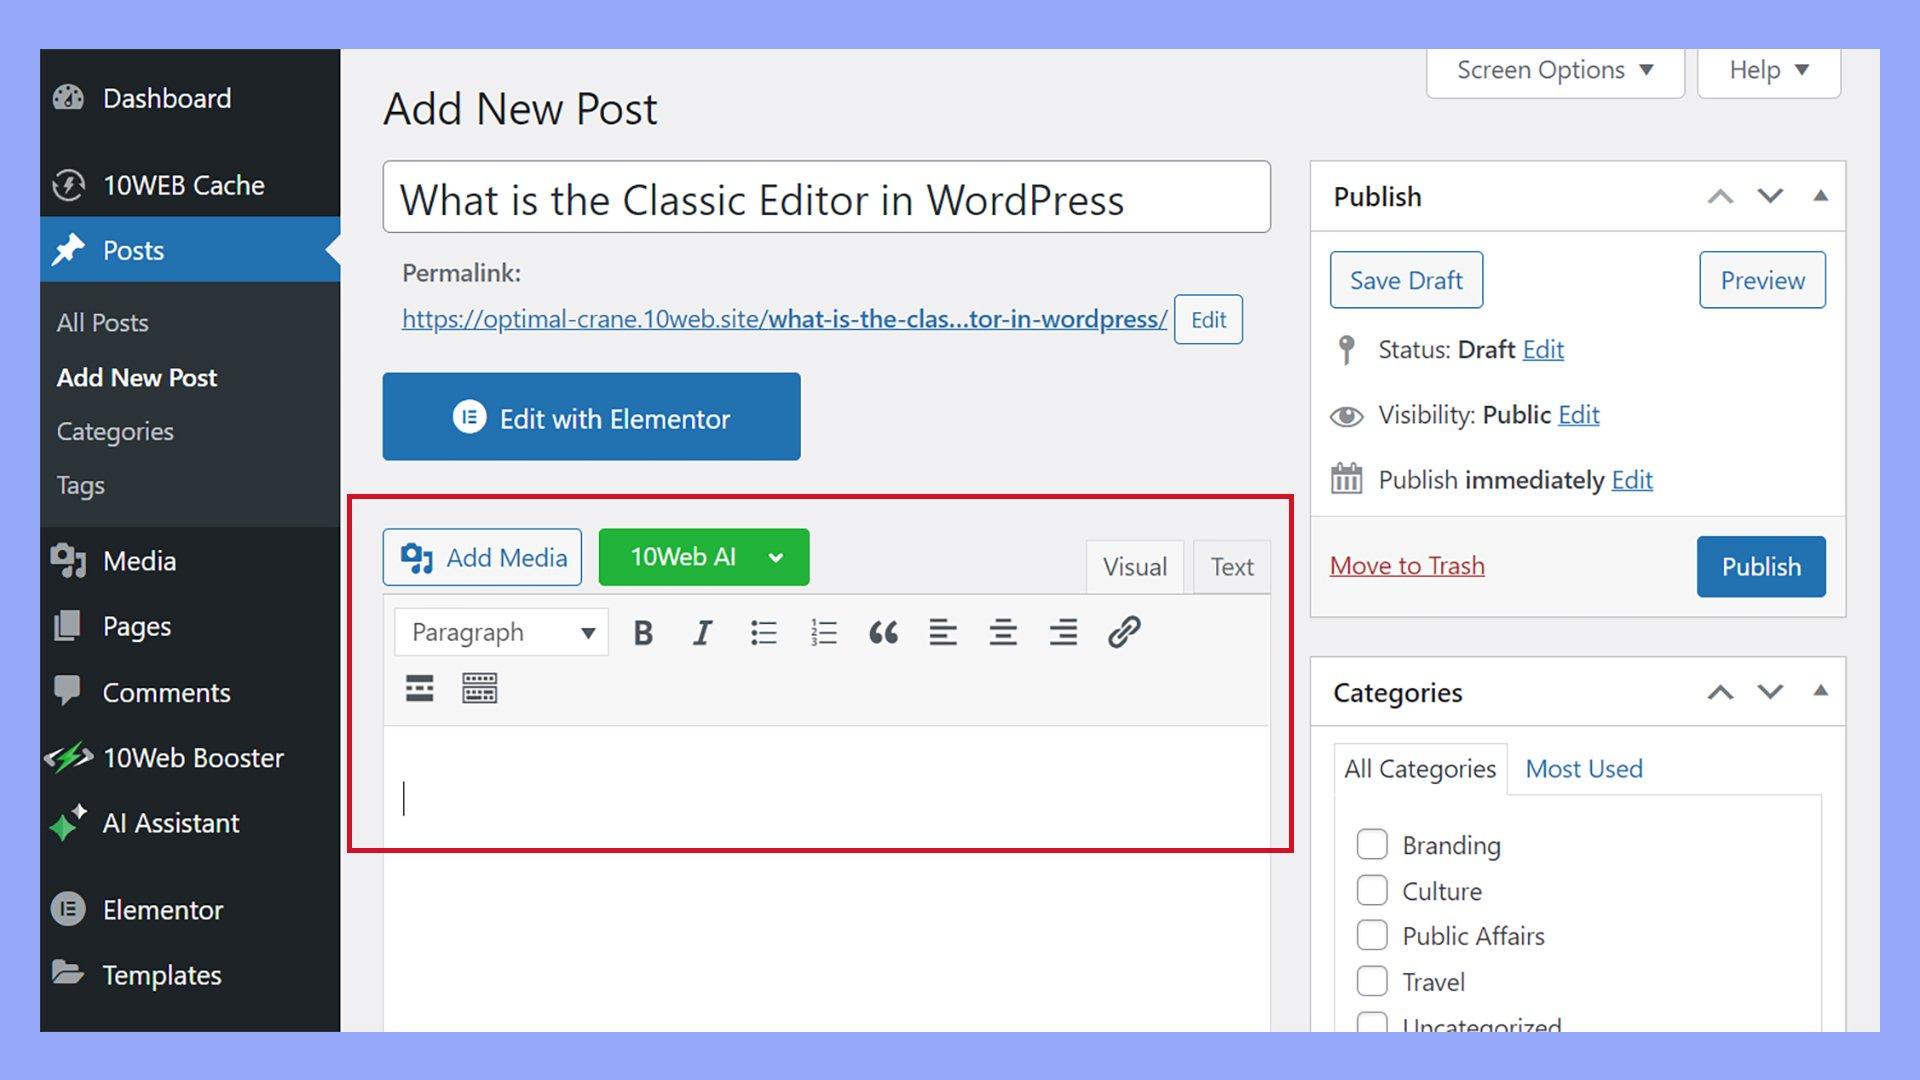Open the Paragraph format dropdown

[x=501, y=632]
